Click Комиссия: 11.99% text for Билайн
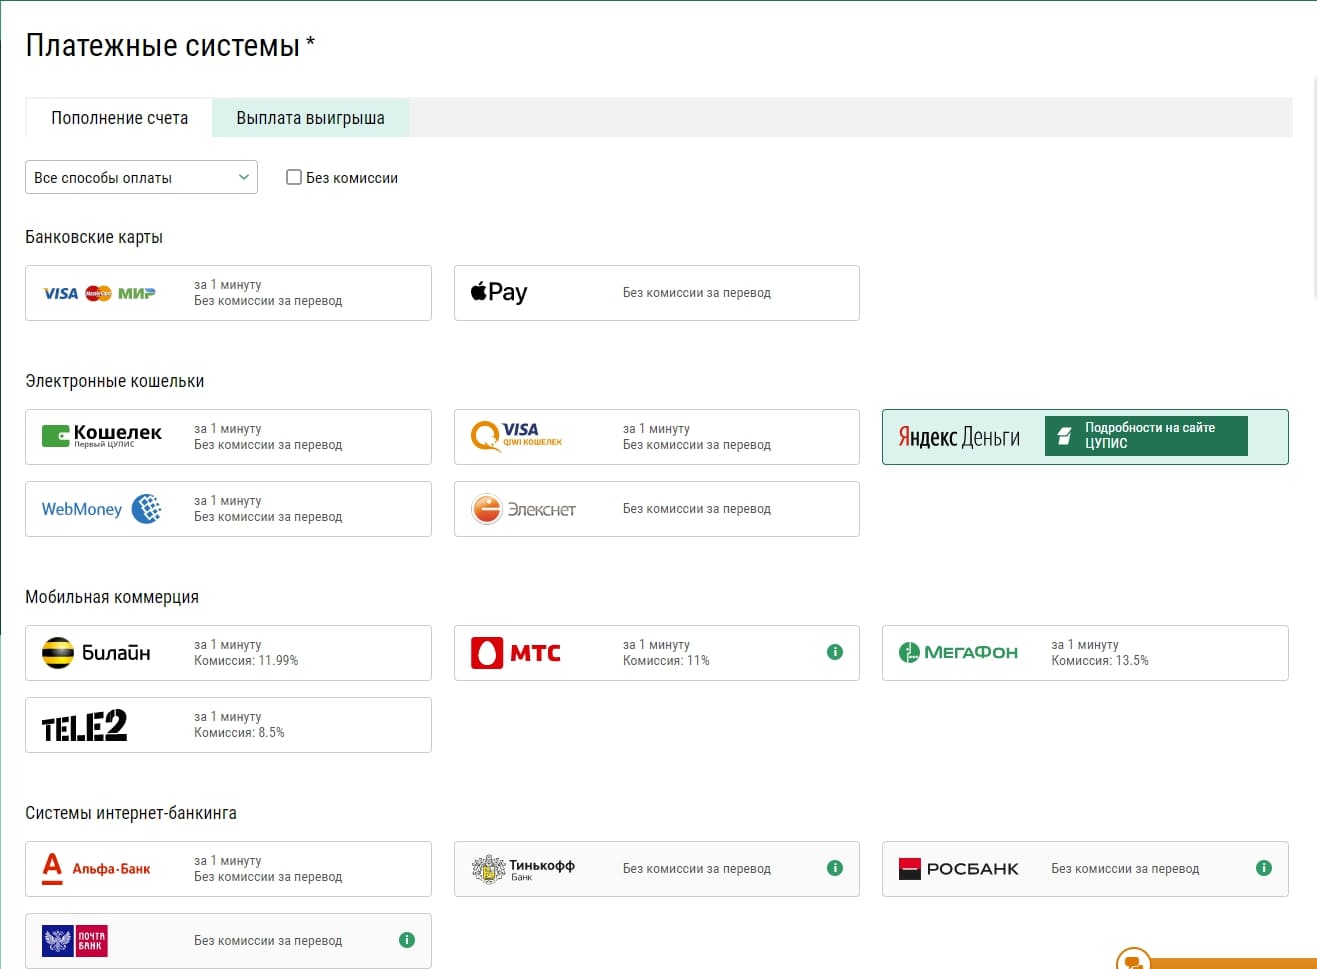The image size is (1317, 969). click(x=246, y=661)
